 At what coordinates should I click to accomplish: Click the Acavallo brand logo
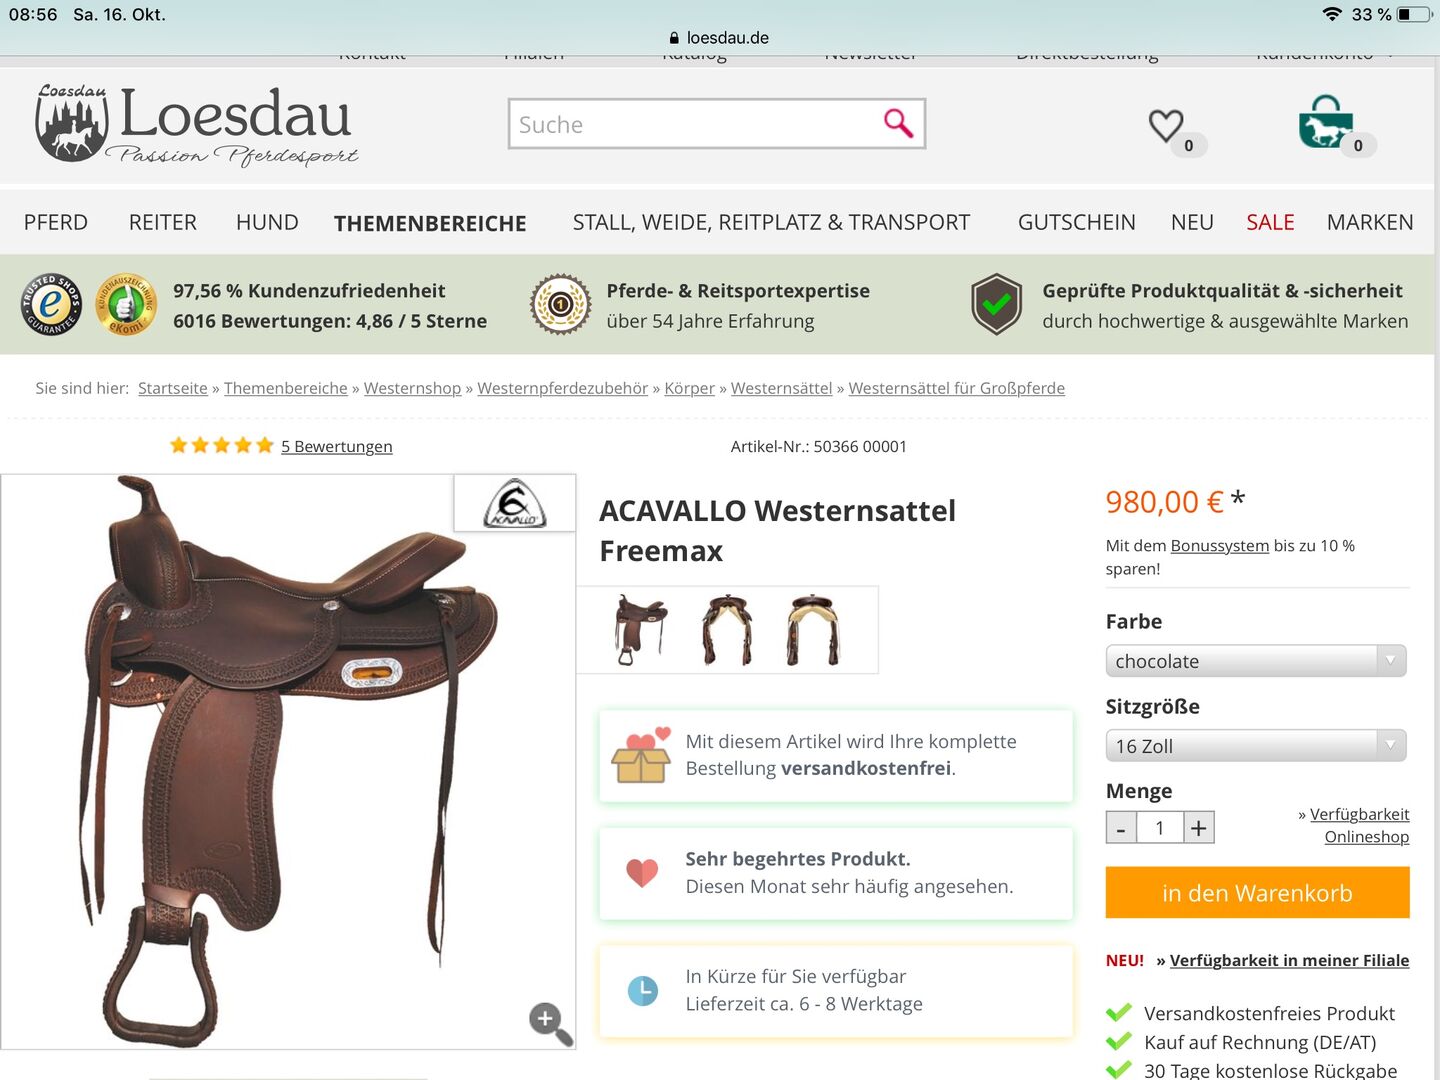(x=515, y=503)
